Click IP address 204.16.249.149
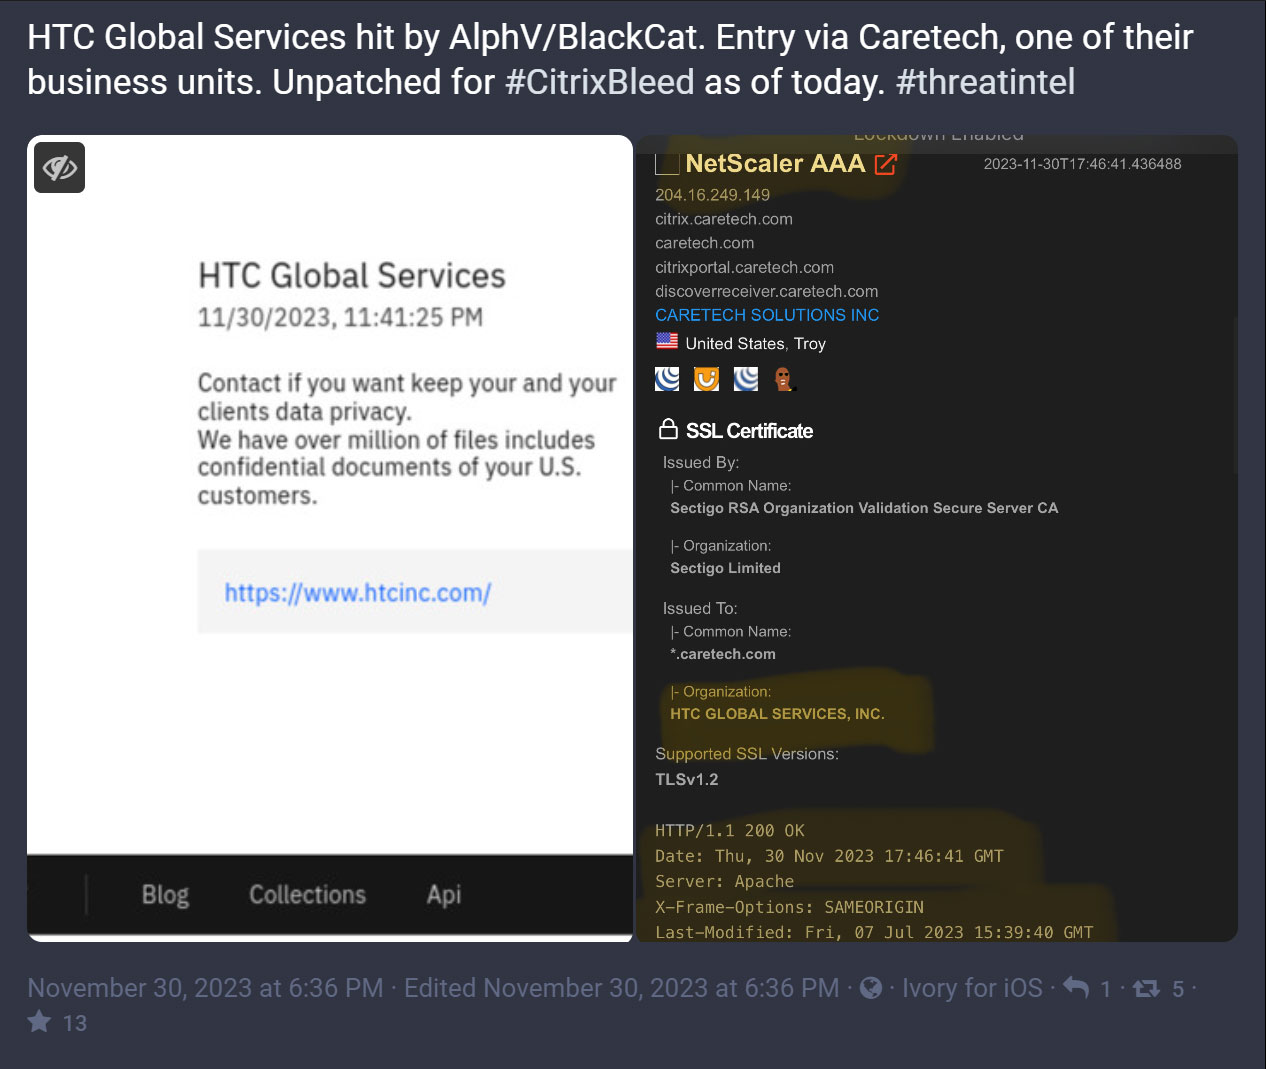The image size is (1266, 1069). click(x=712, y=195)
